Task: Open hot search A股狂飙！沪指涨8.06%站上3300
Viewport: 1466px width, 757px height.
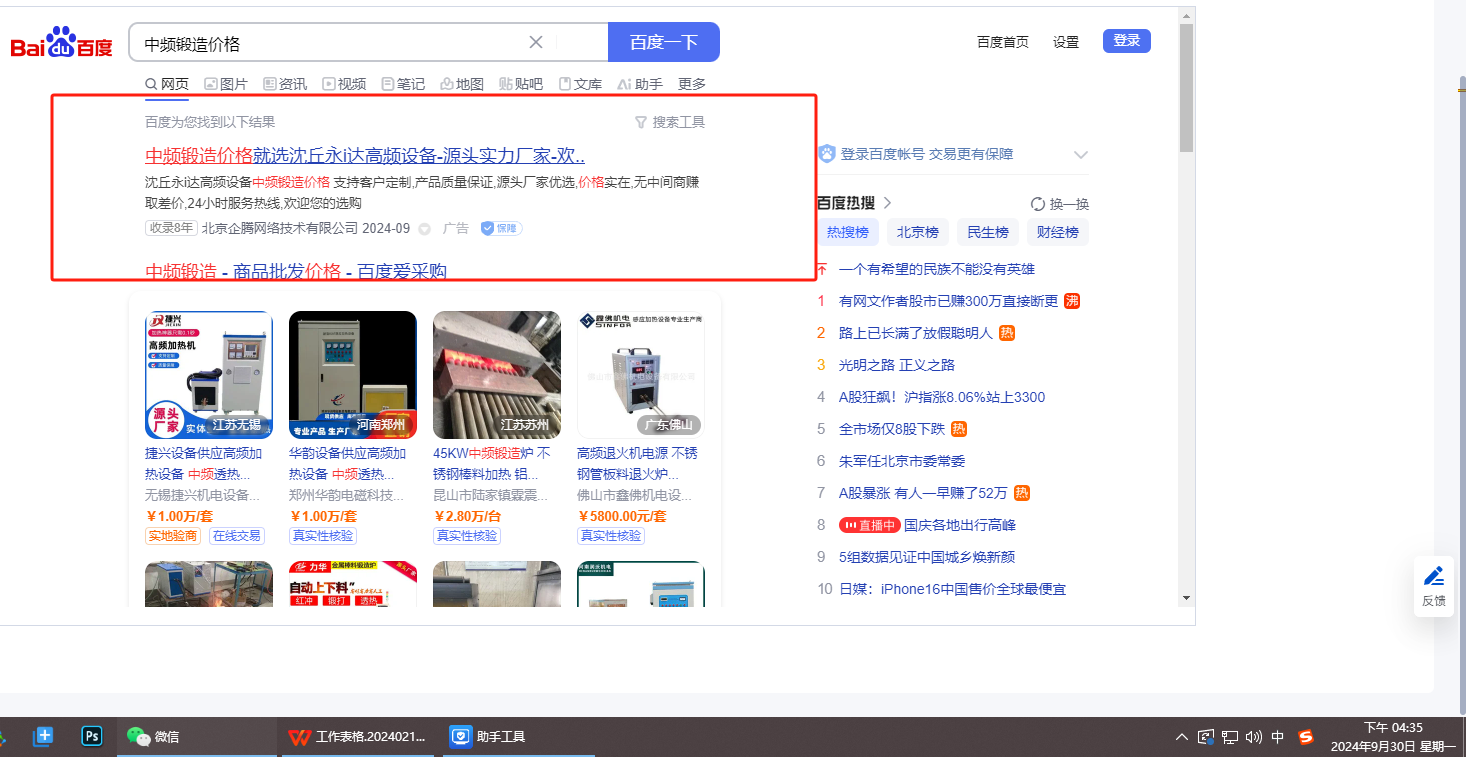Action: 942,397
